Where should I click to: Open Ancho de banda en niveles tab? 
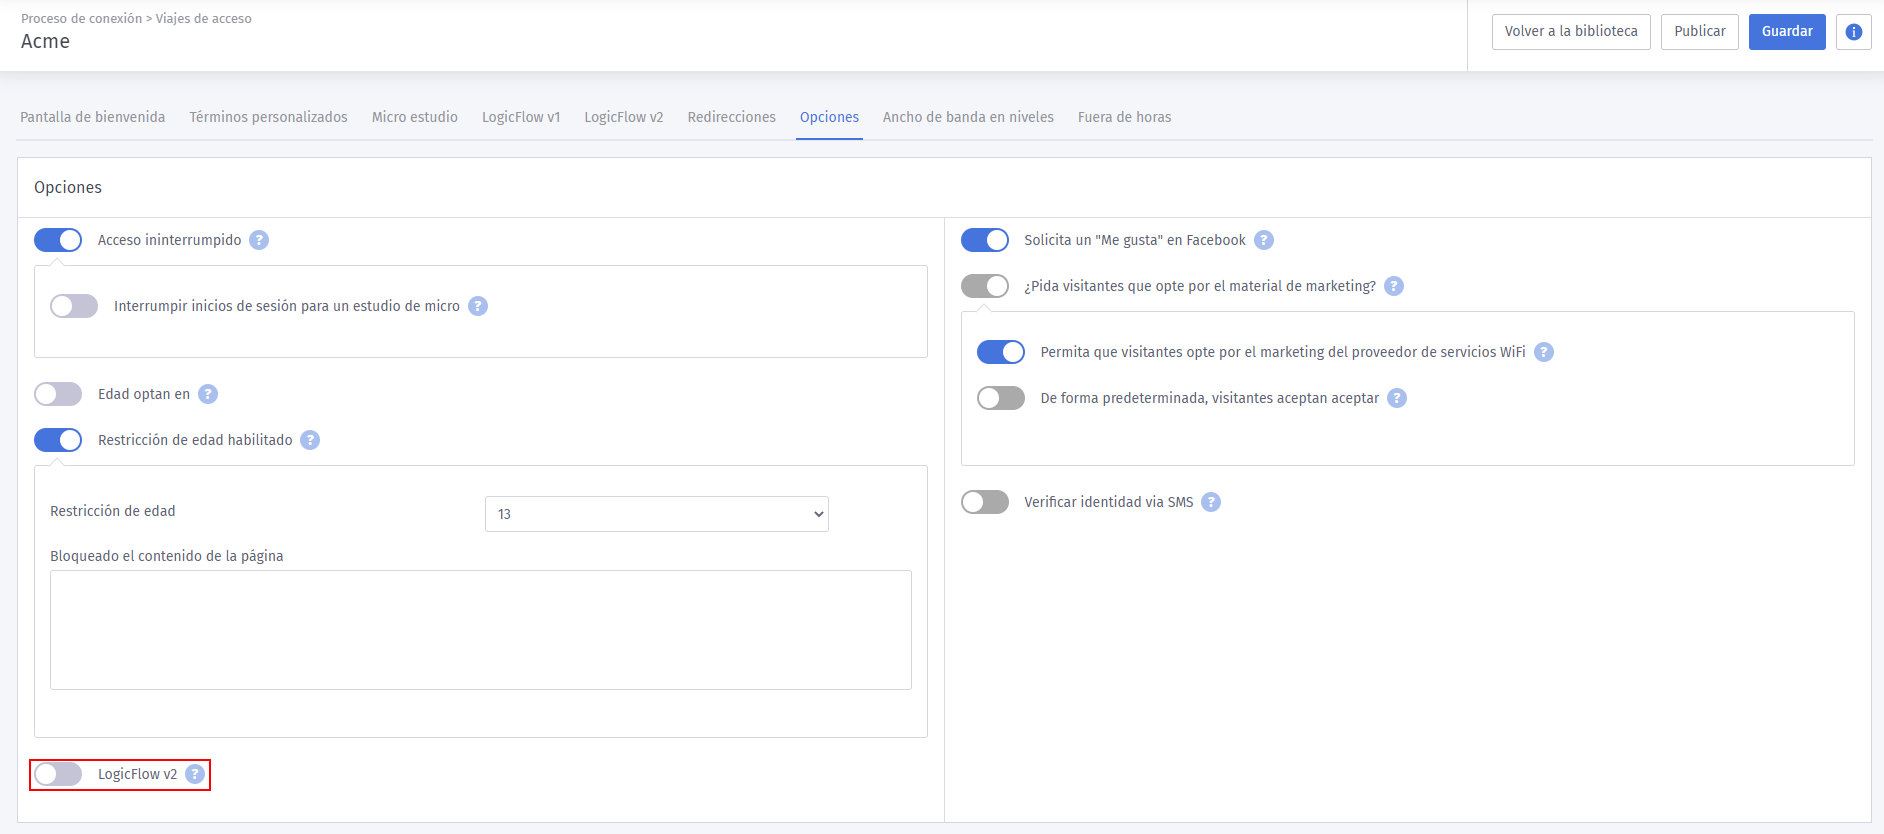click(x=968, y=117)
